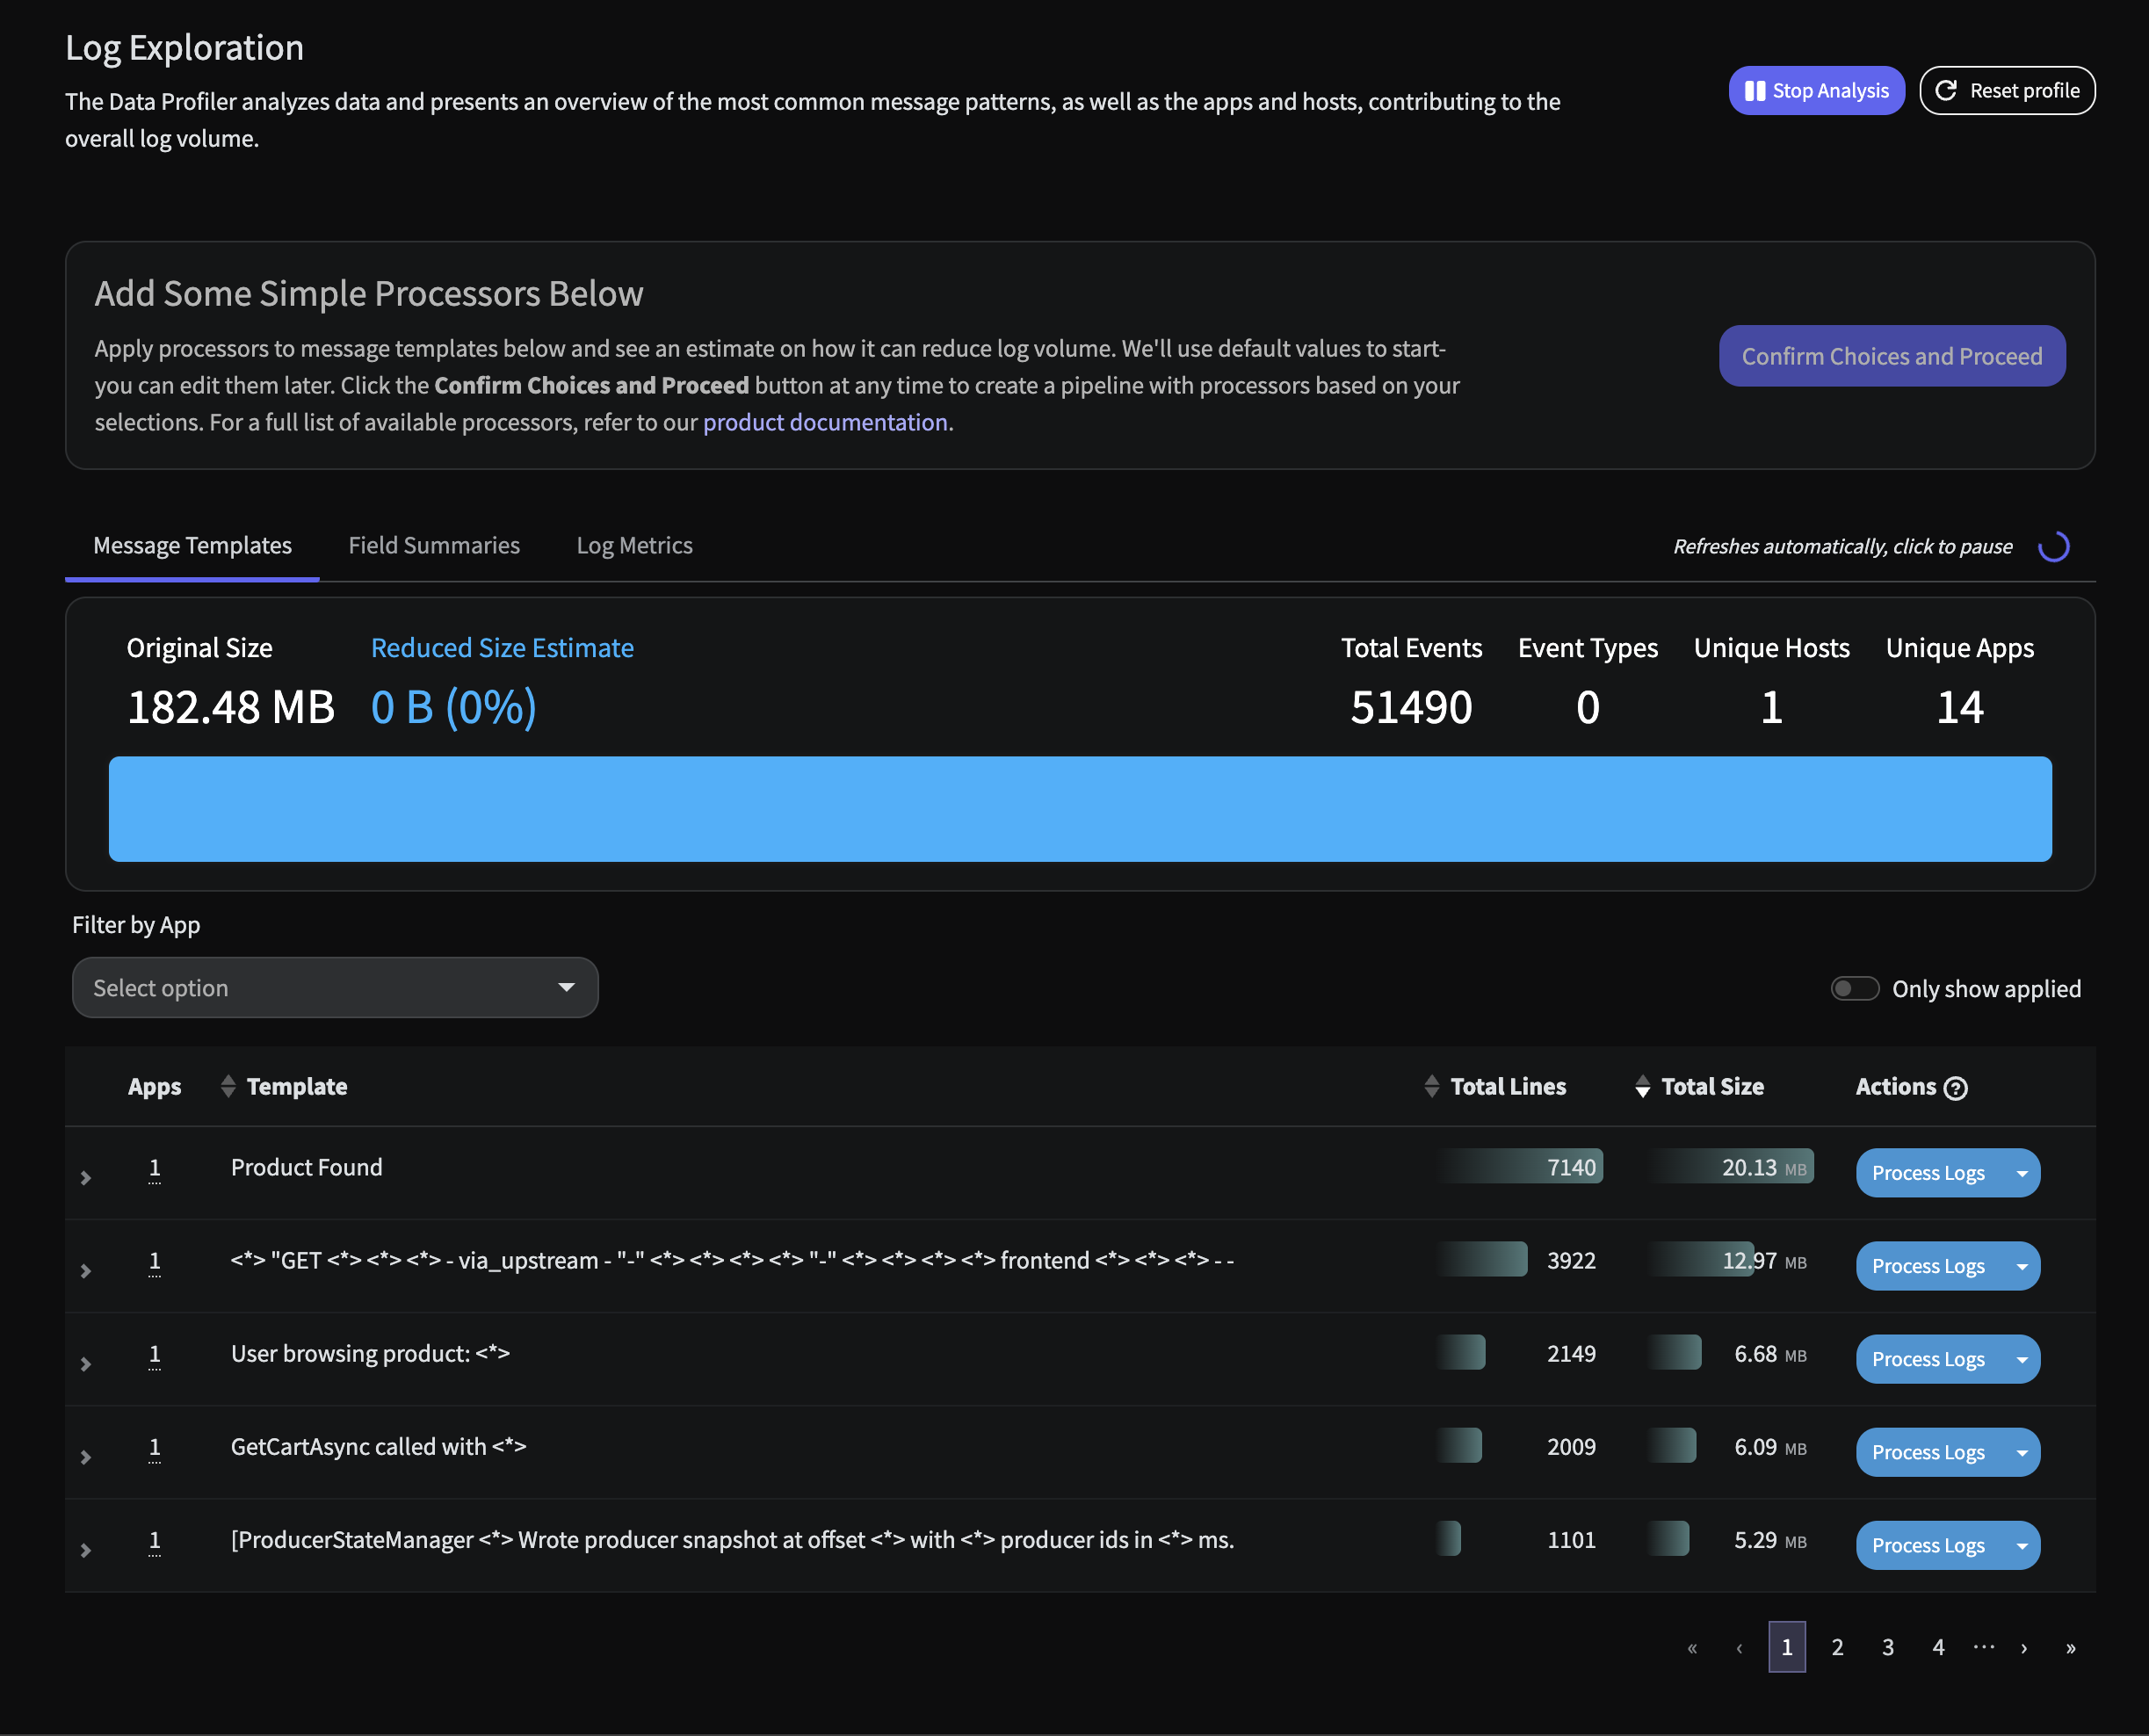Go to page 3 in pagination

(1887, 1647)
